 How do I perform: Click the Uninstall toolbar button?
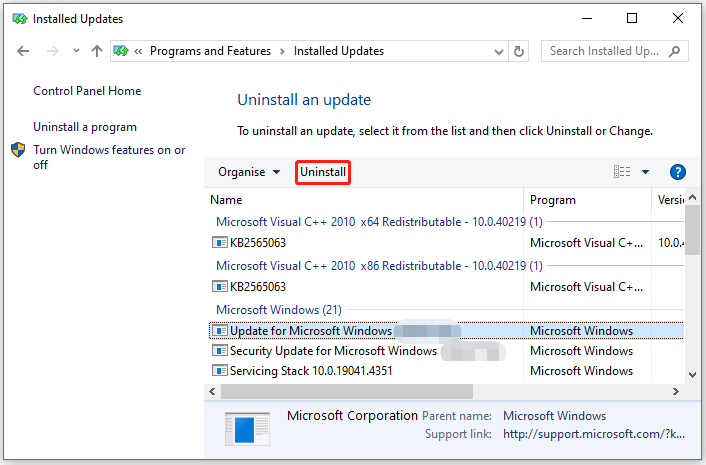(x=323, y=172)
